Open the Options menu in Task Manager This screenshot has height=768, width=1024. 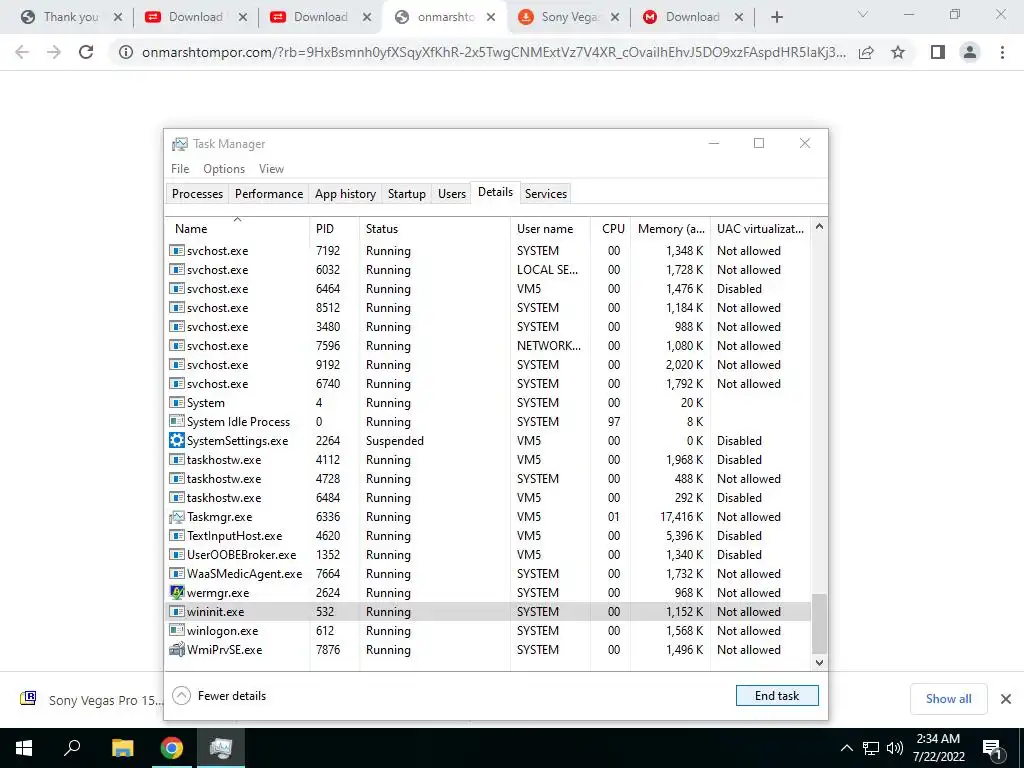point(224,168)
